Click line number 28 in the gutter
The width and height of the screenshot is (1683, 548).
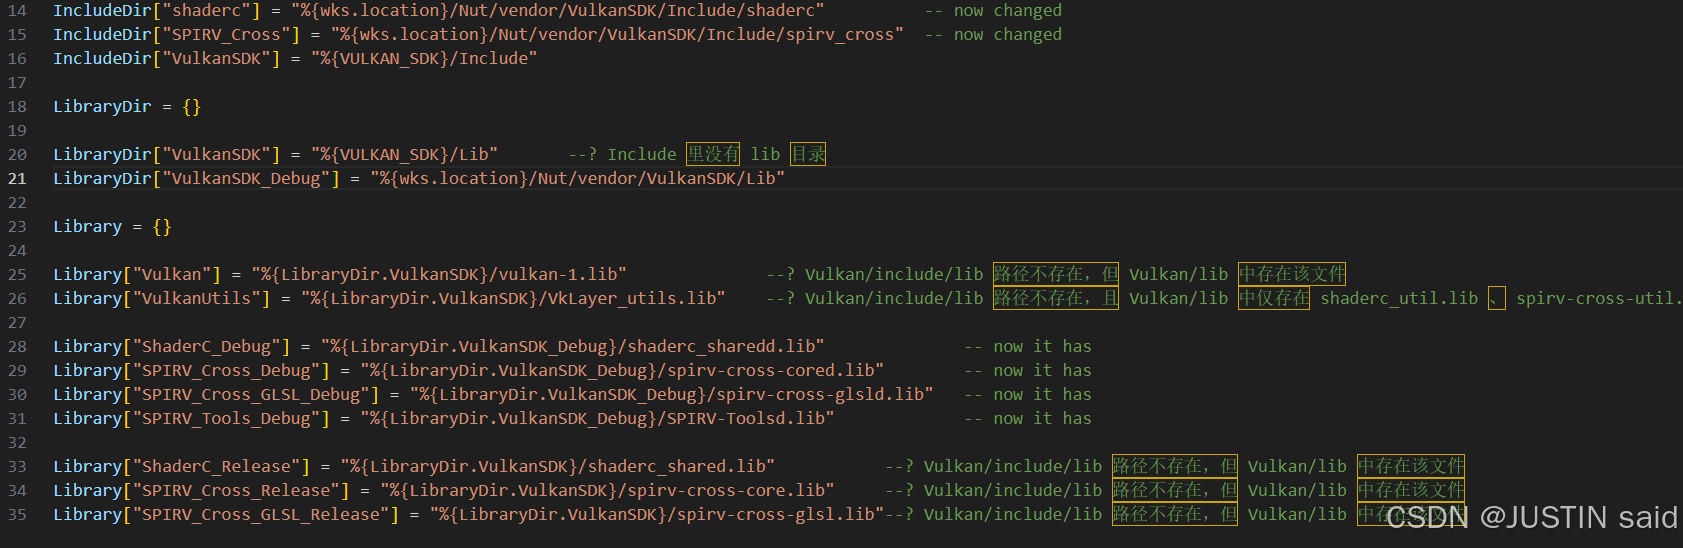pos(17,347)
